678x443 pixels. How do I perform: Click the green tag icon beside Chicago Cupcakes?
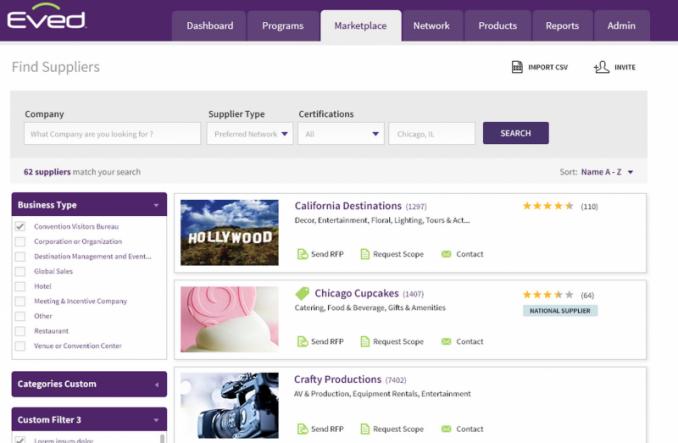pyautogui.click(x=302, y=294)
